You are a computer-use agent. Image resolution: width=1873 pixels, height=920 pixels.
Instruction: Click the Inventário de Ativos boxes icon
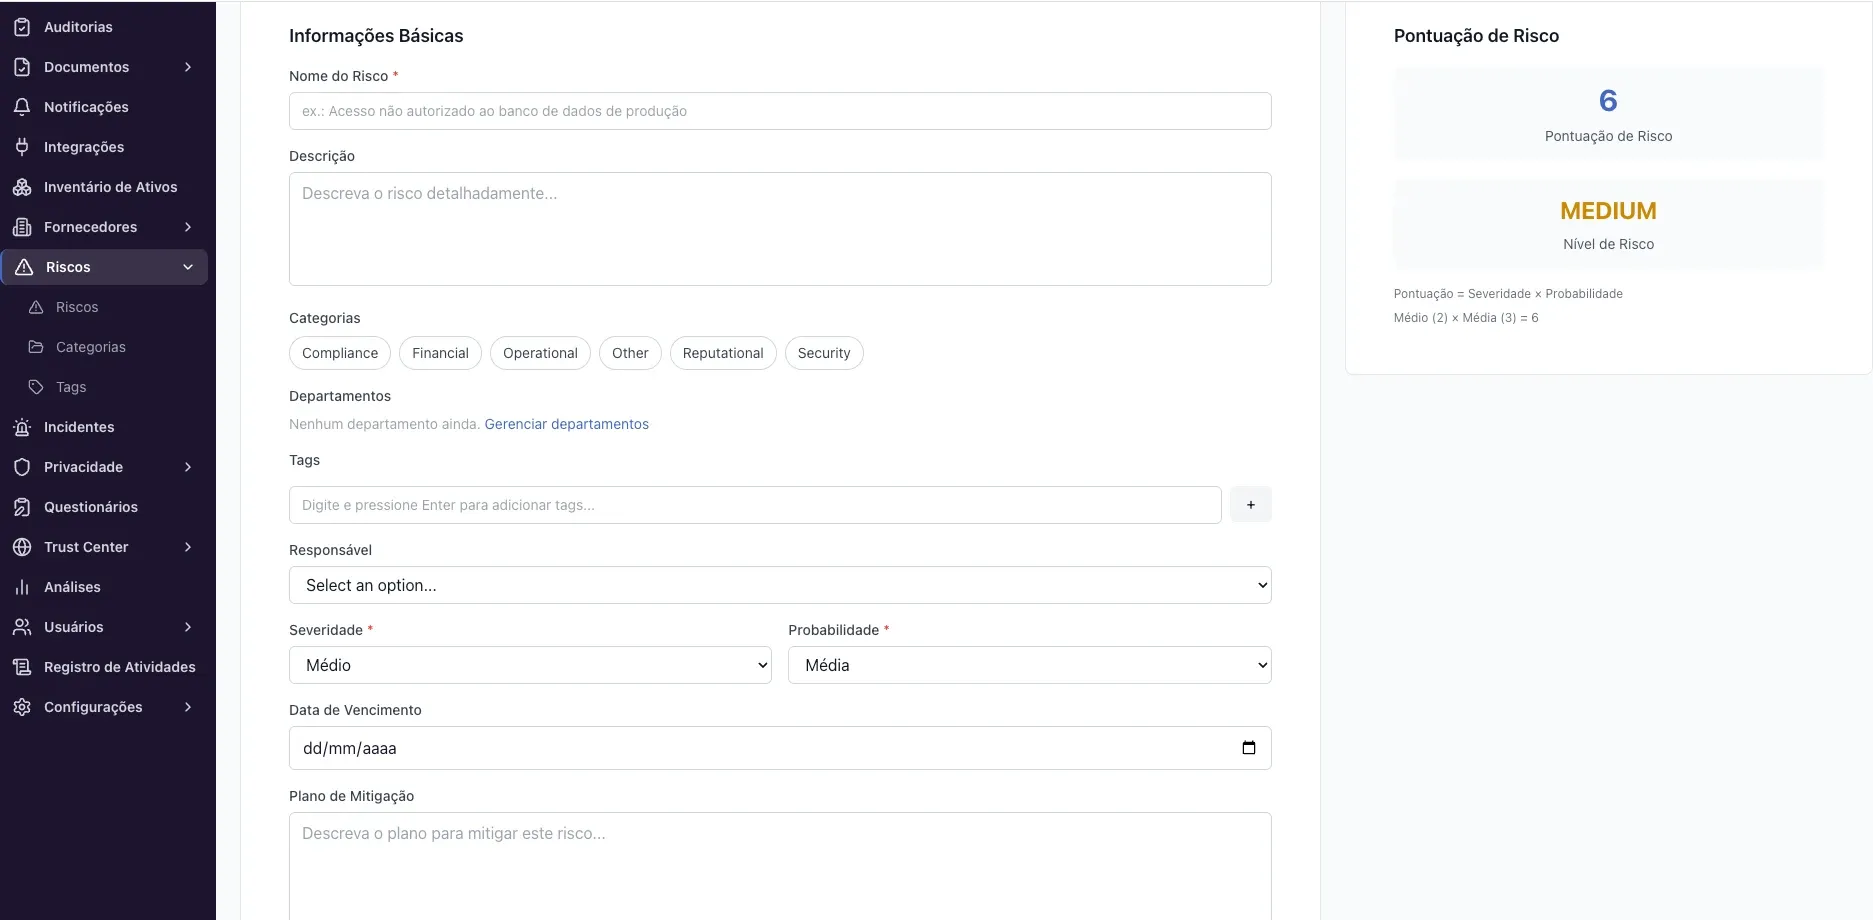pyautogui.click(x=22, y=187)
